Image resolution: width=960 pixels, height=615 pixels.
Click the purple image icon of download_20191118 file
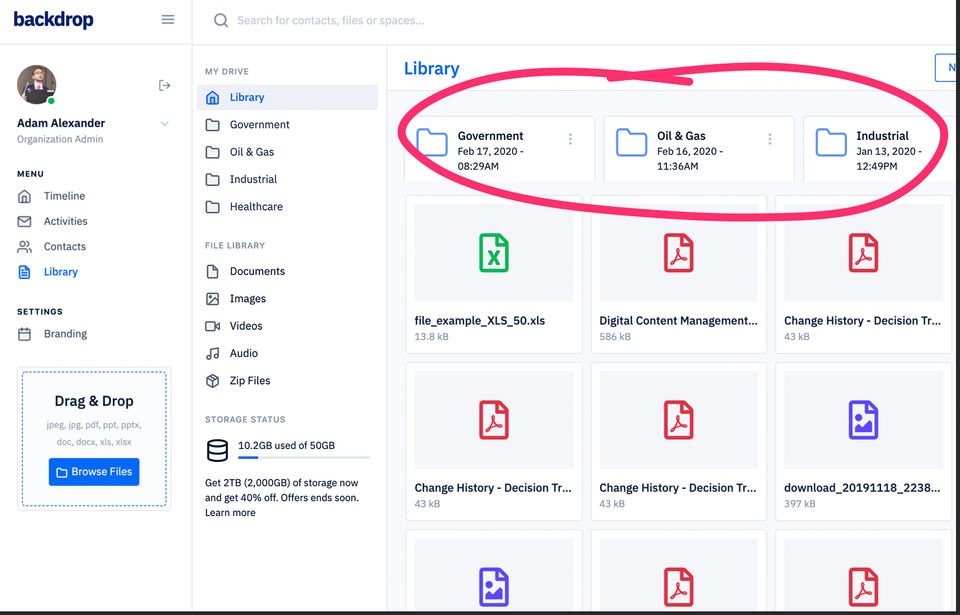point(863,420)
